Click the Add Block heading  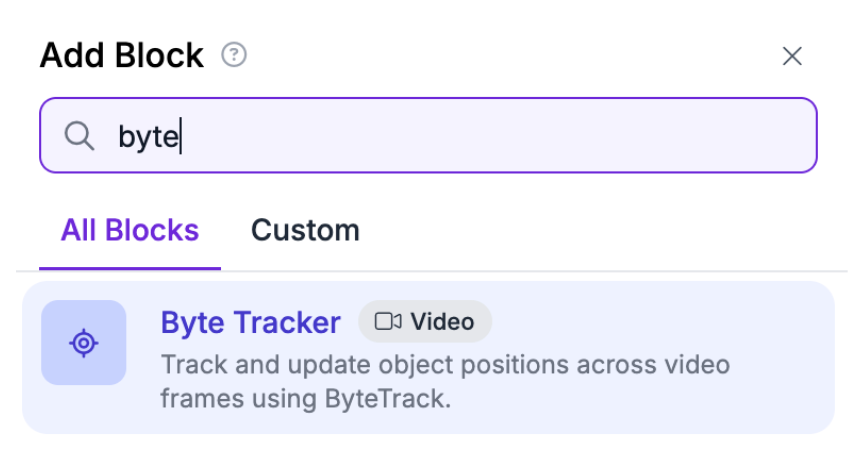click(x=121, y=55)
